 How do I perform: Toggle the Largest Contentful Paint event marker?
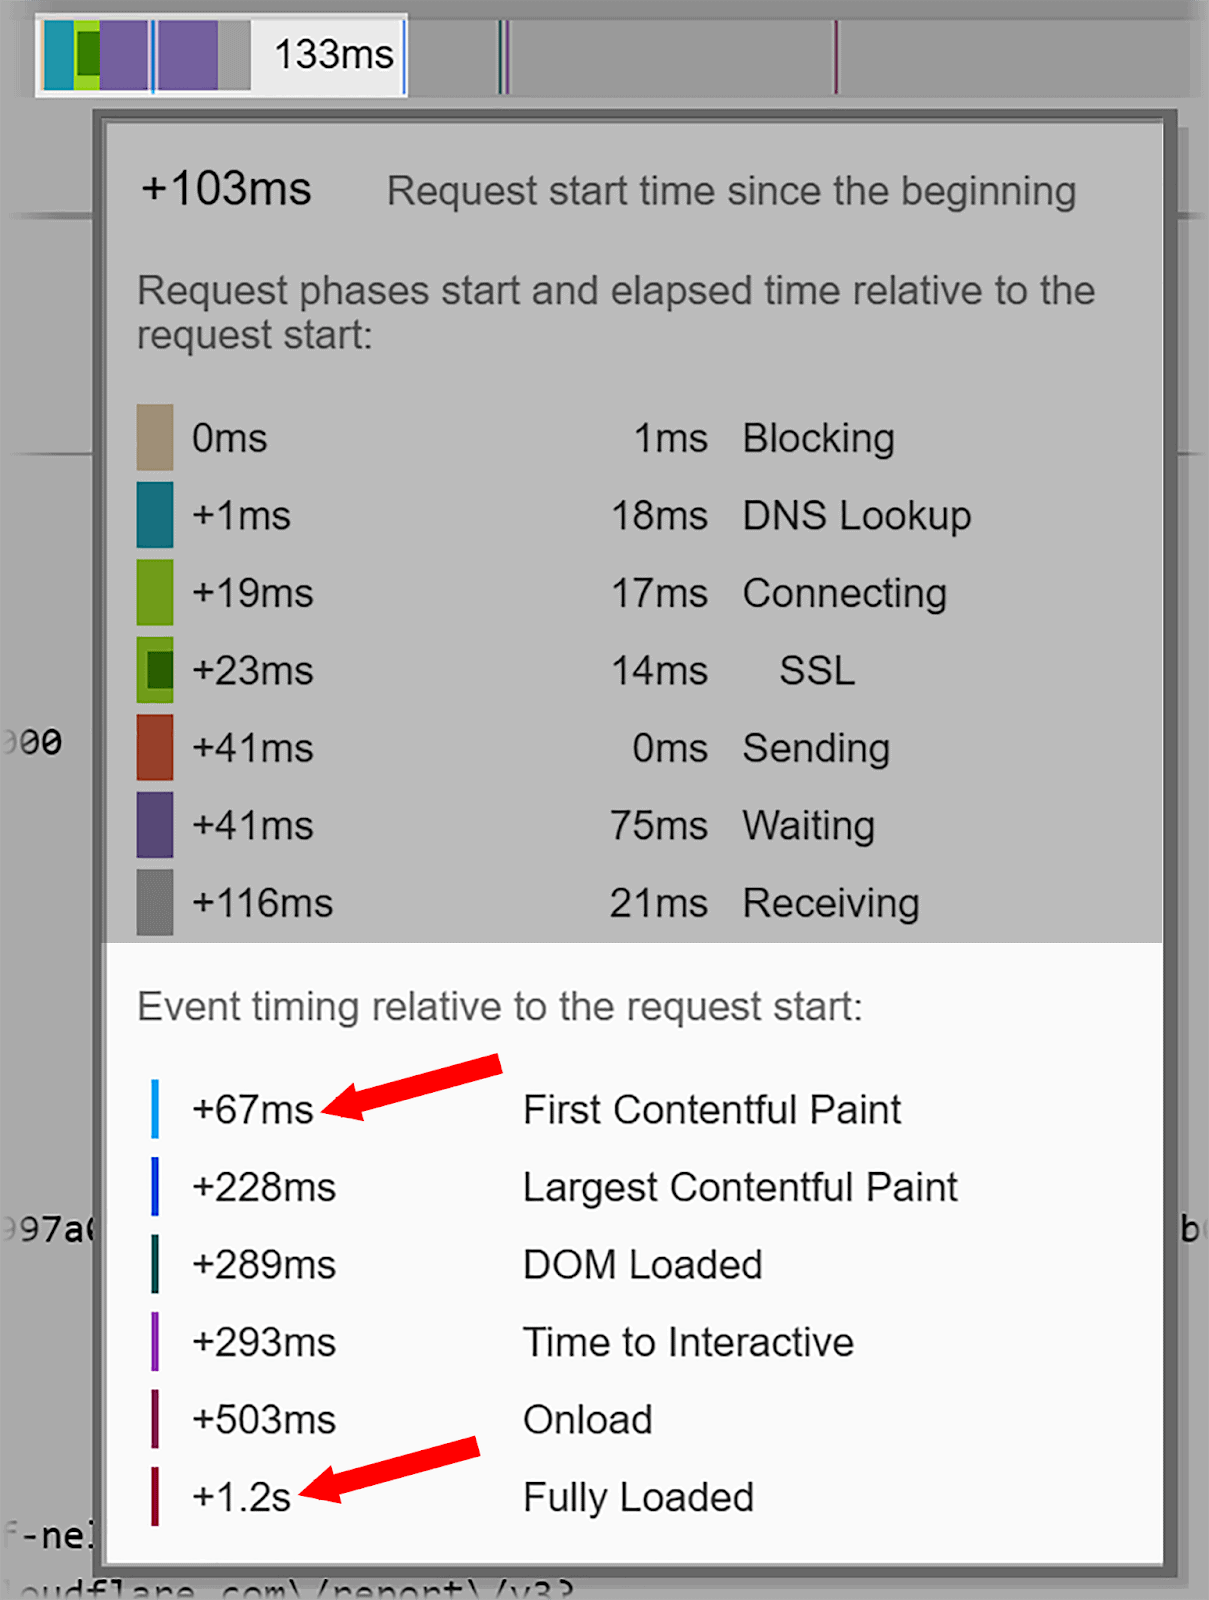[x=155, y=1187]
